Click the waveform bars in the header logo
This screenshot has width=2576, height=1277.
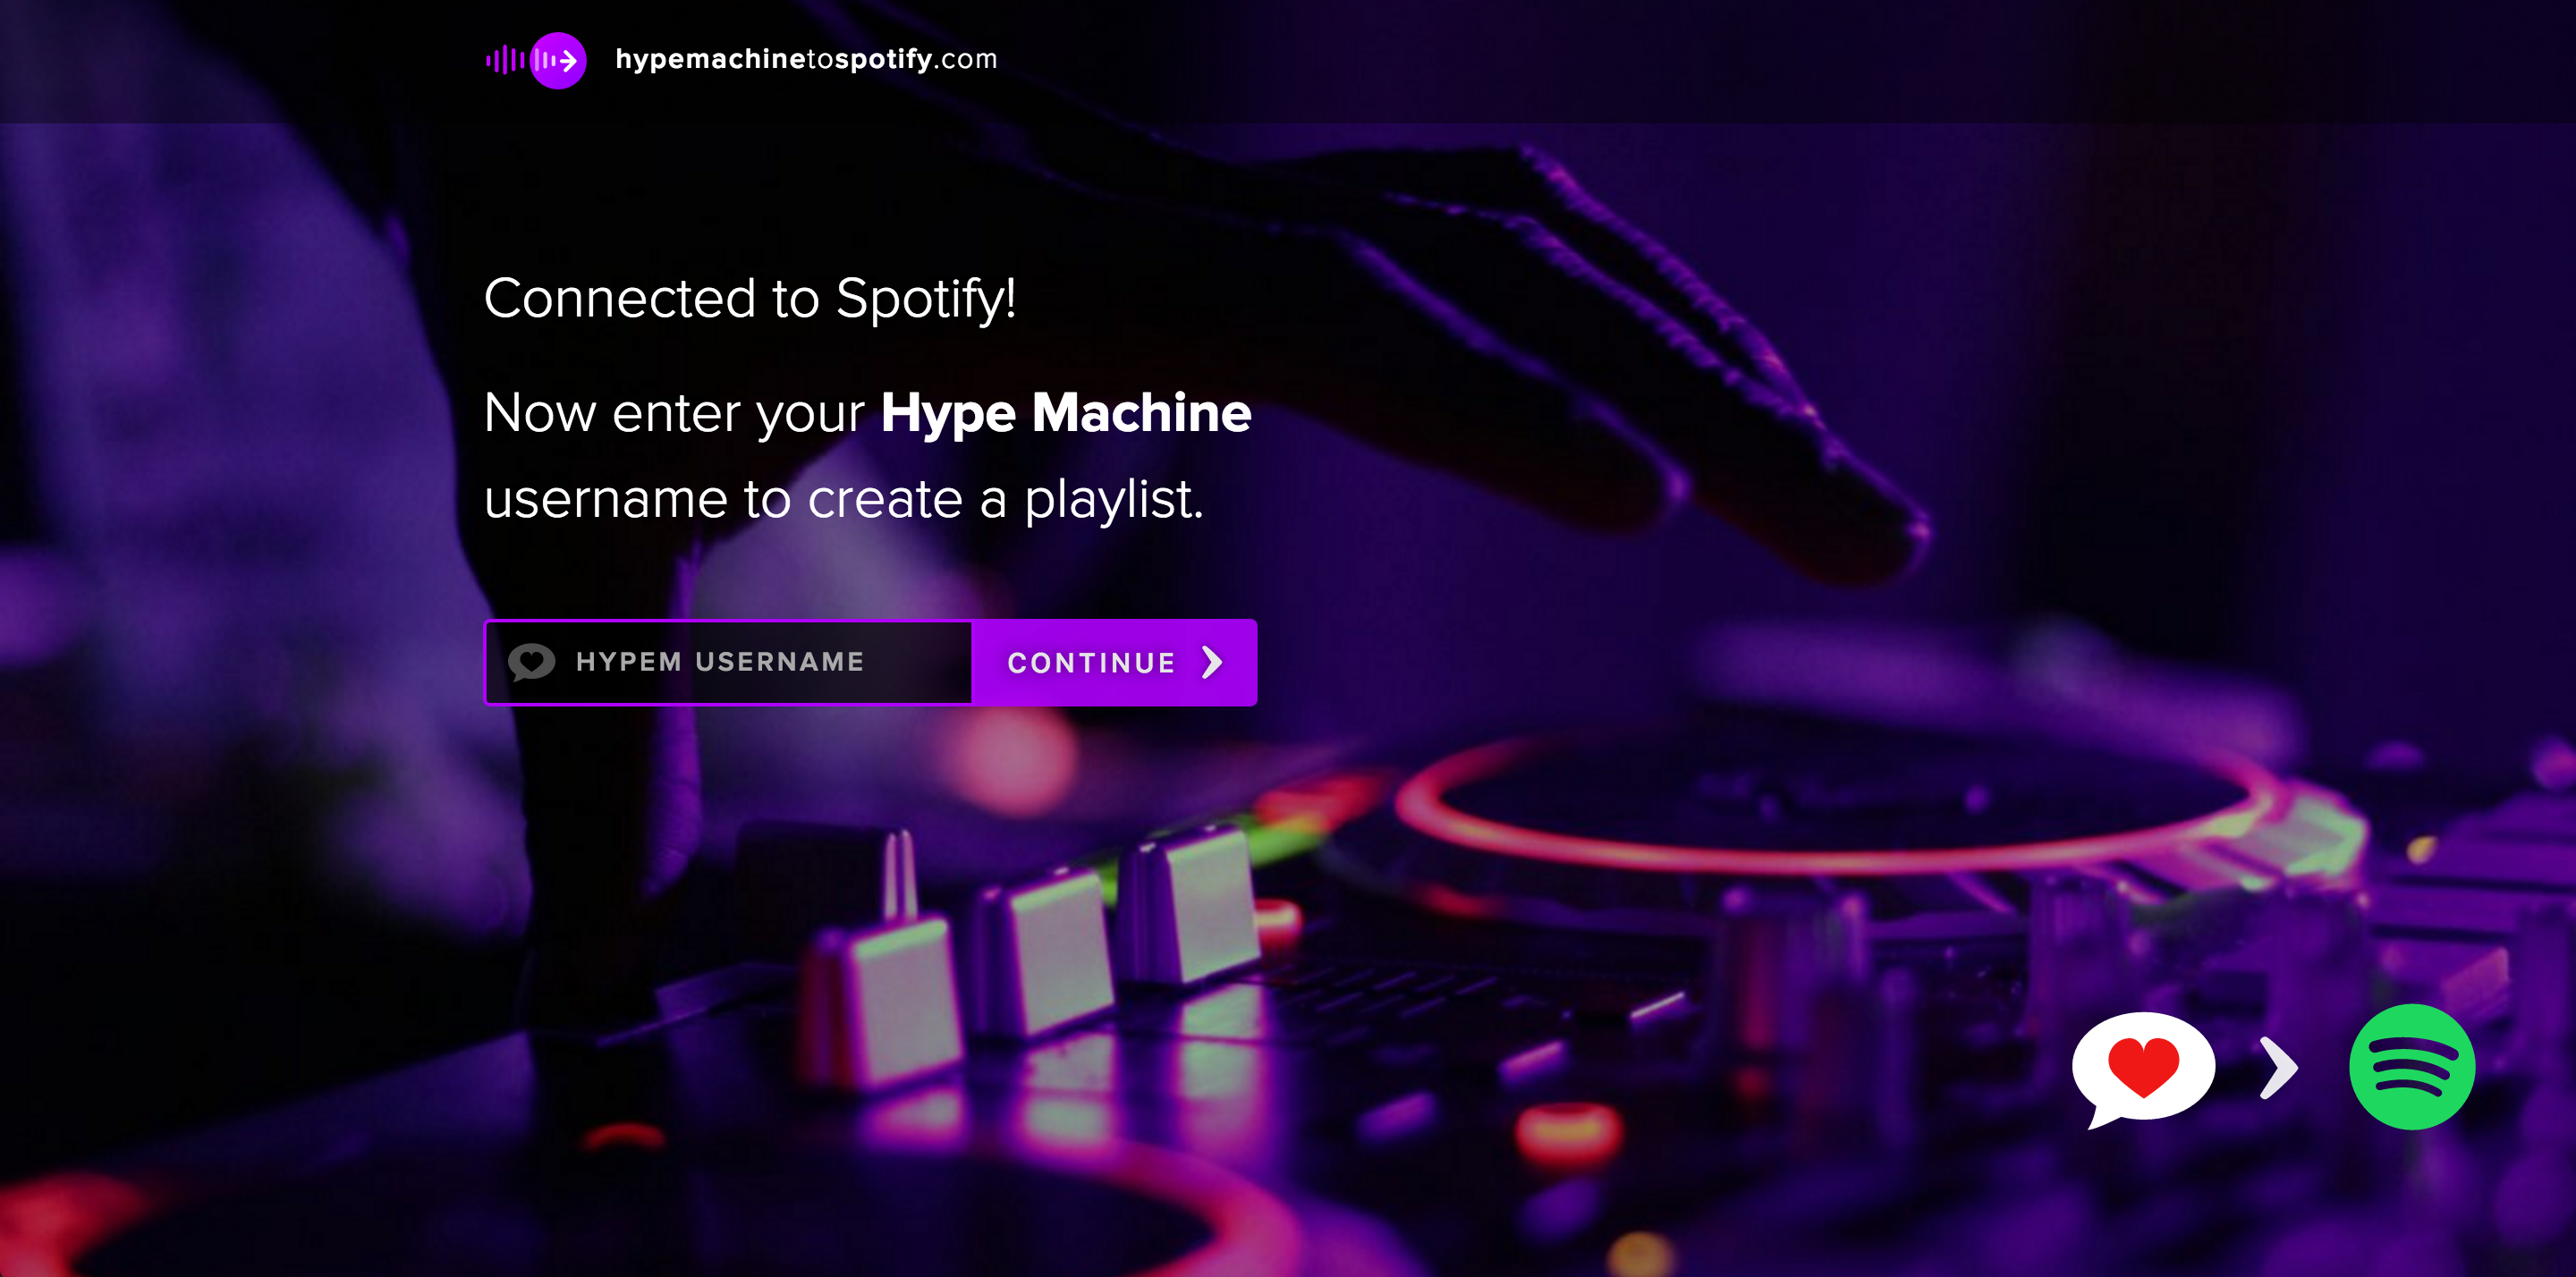[x=506, y=60]
